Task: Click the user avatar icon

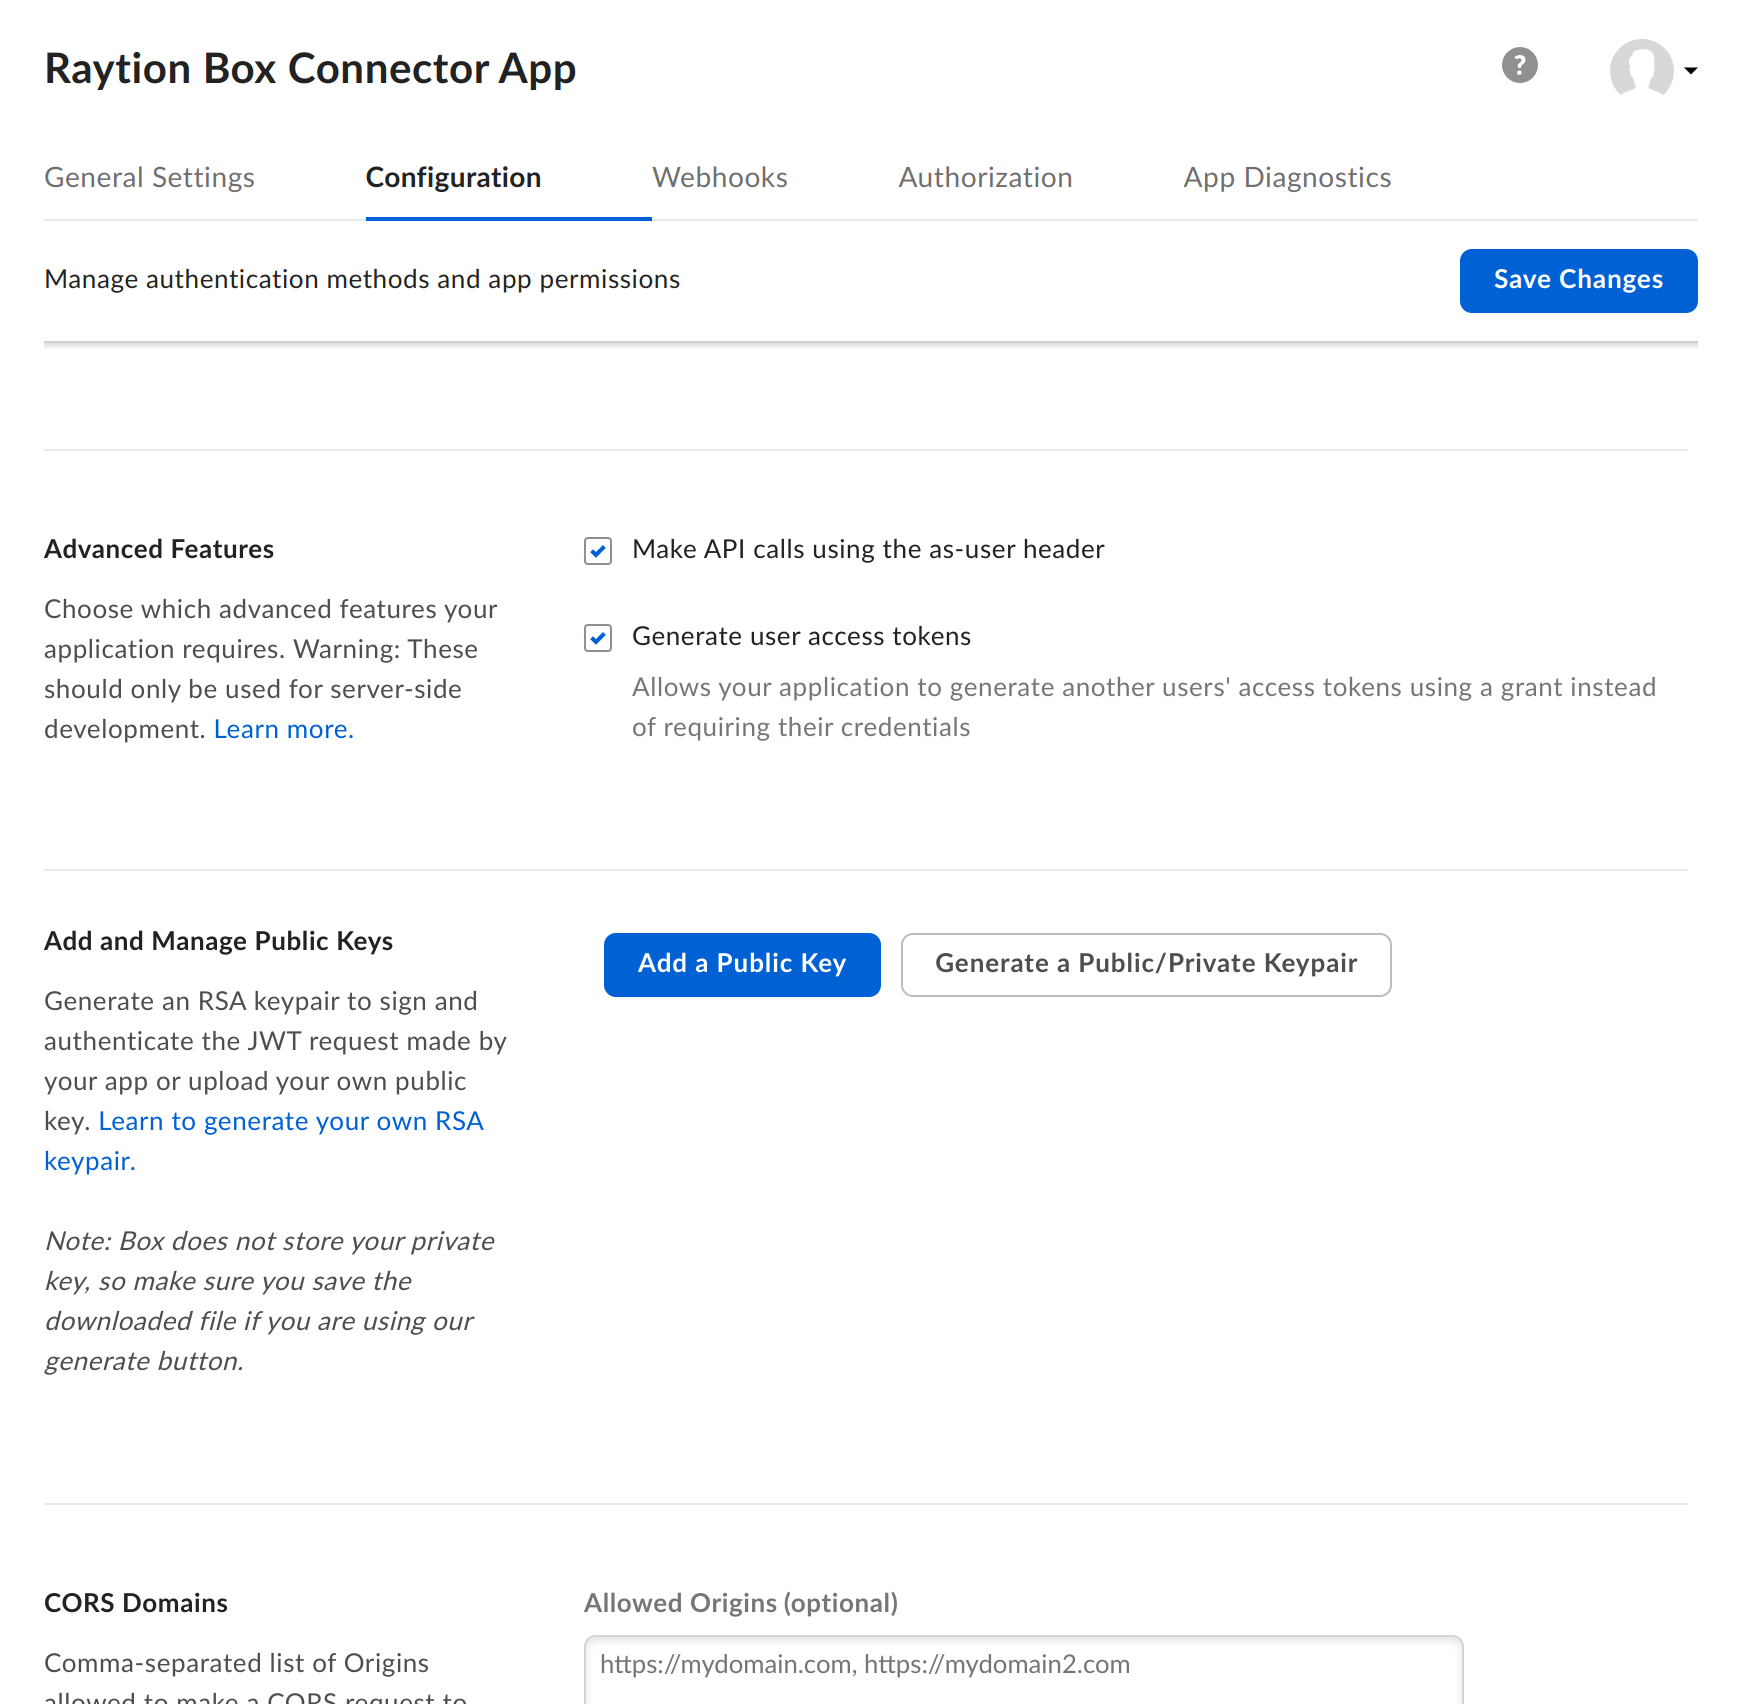Action: tap(1641, 69)
